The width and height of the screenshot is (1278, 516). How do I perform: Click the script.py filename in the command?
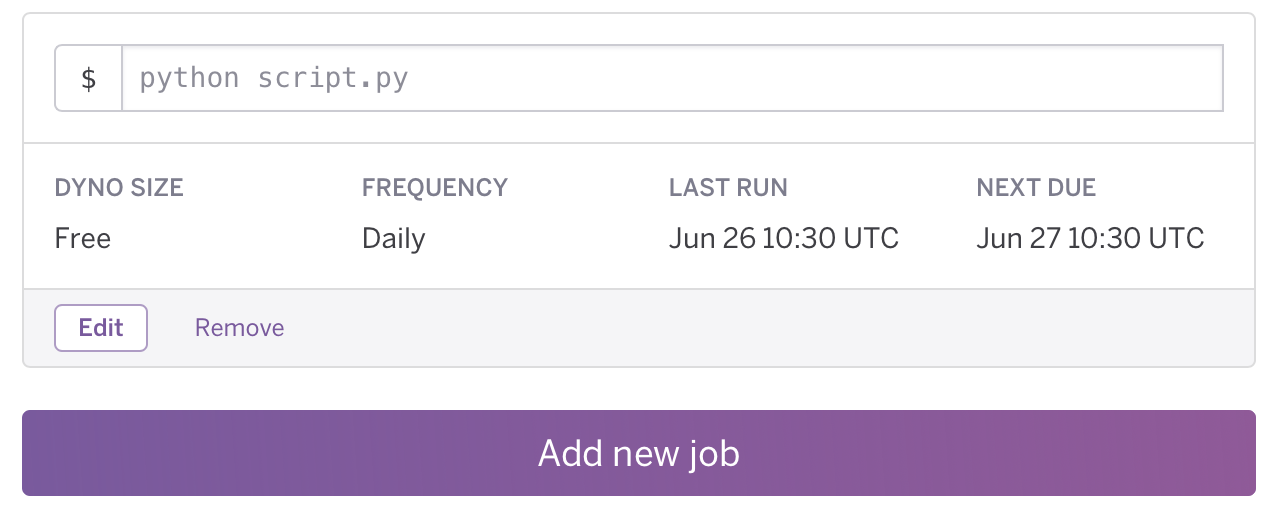click(x=333, y=79)
